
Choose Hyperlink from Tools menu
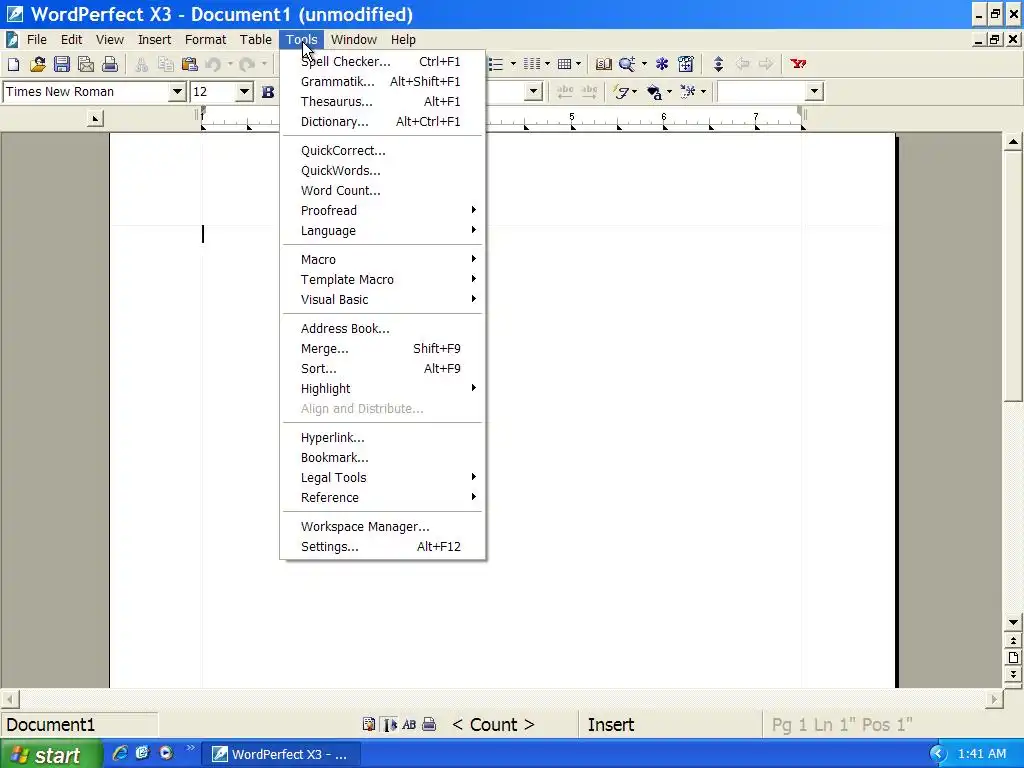click(x=382, y=438)
